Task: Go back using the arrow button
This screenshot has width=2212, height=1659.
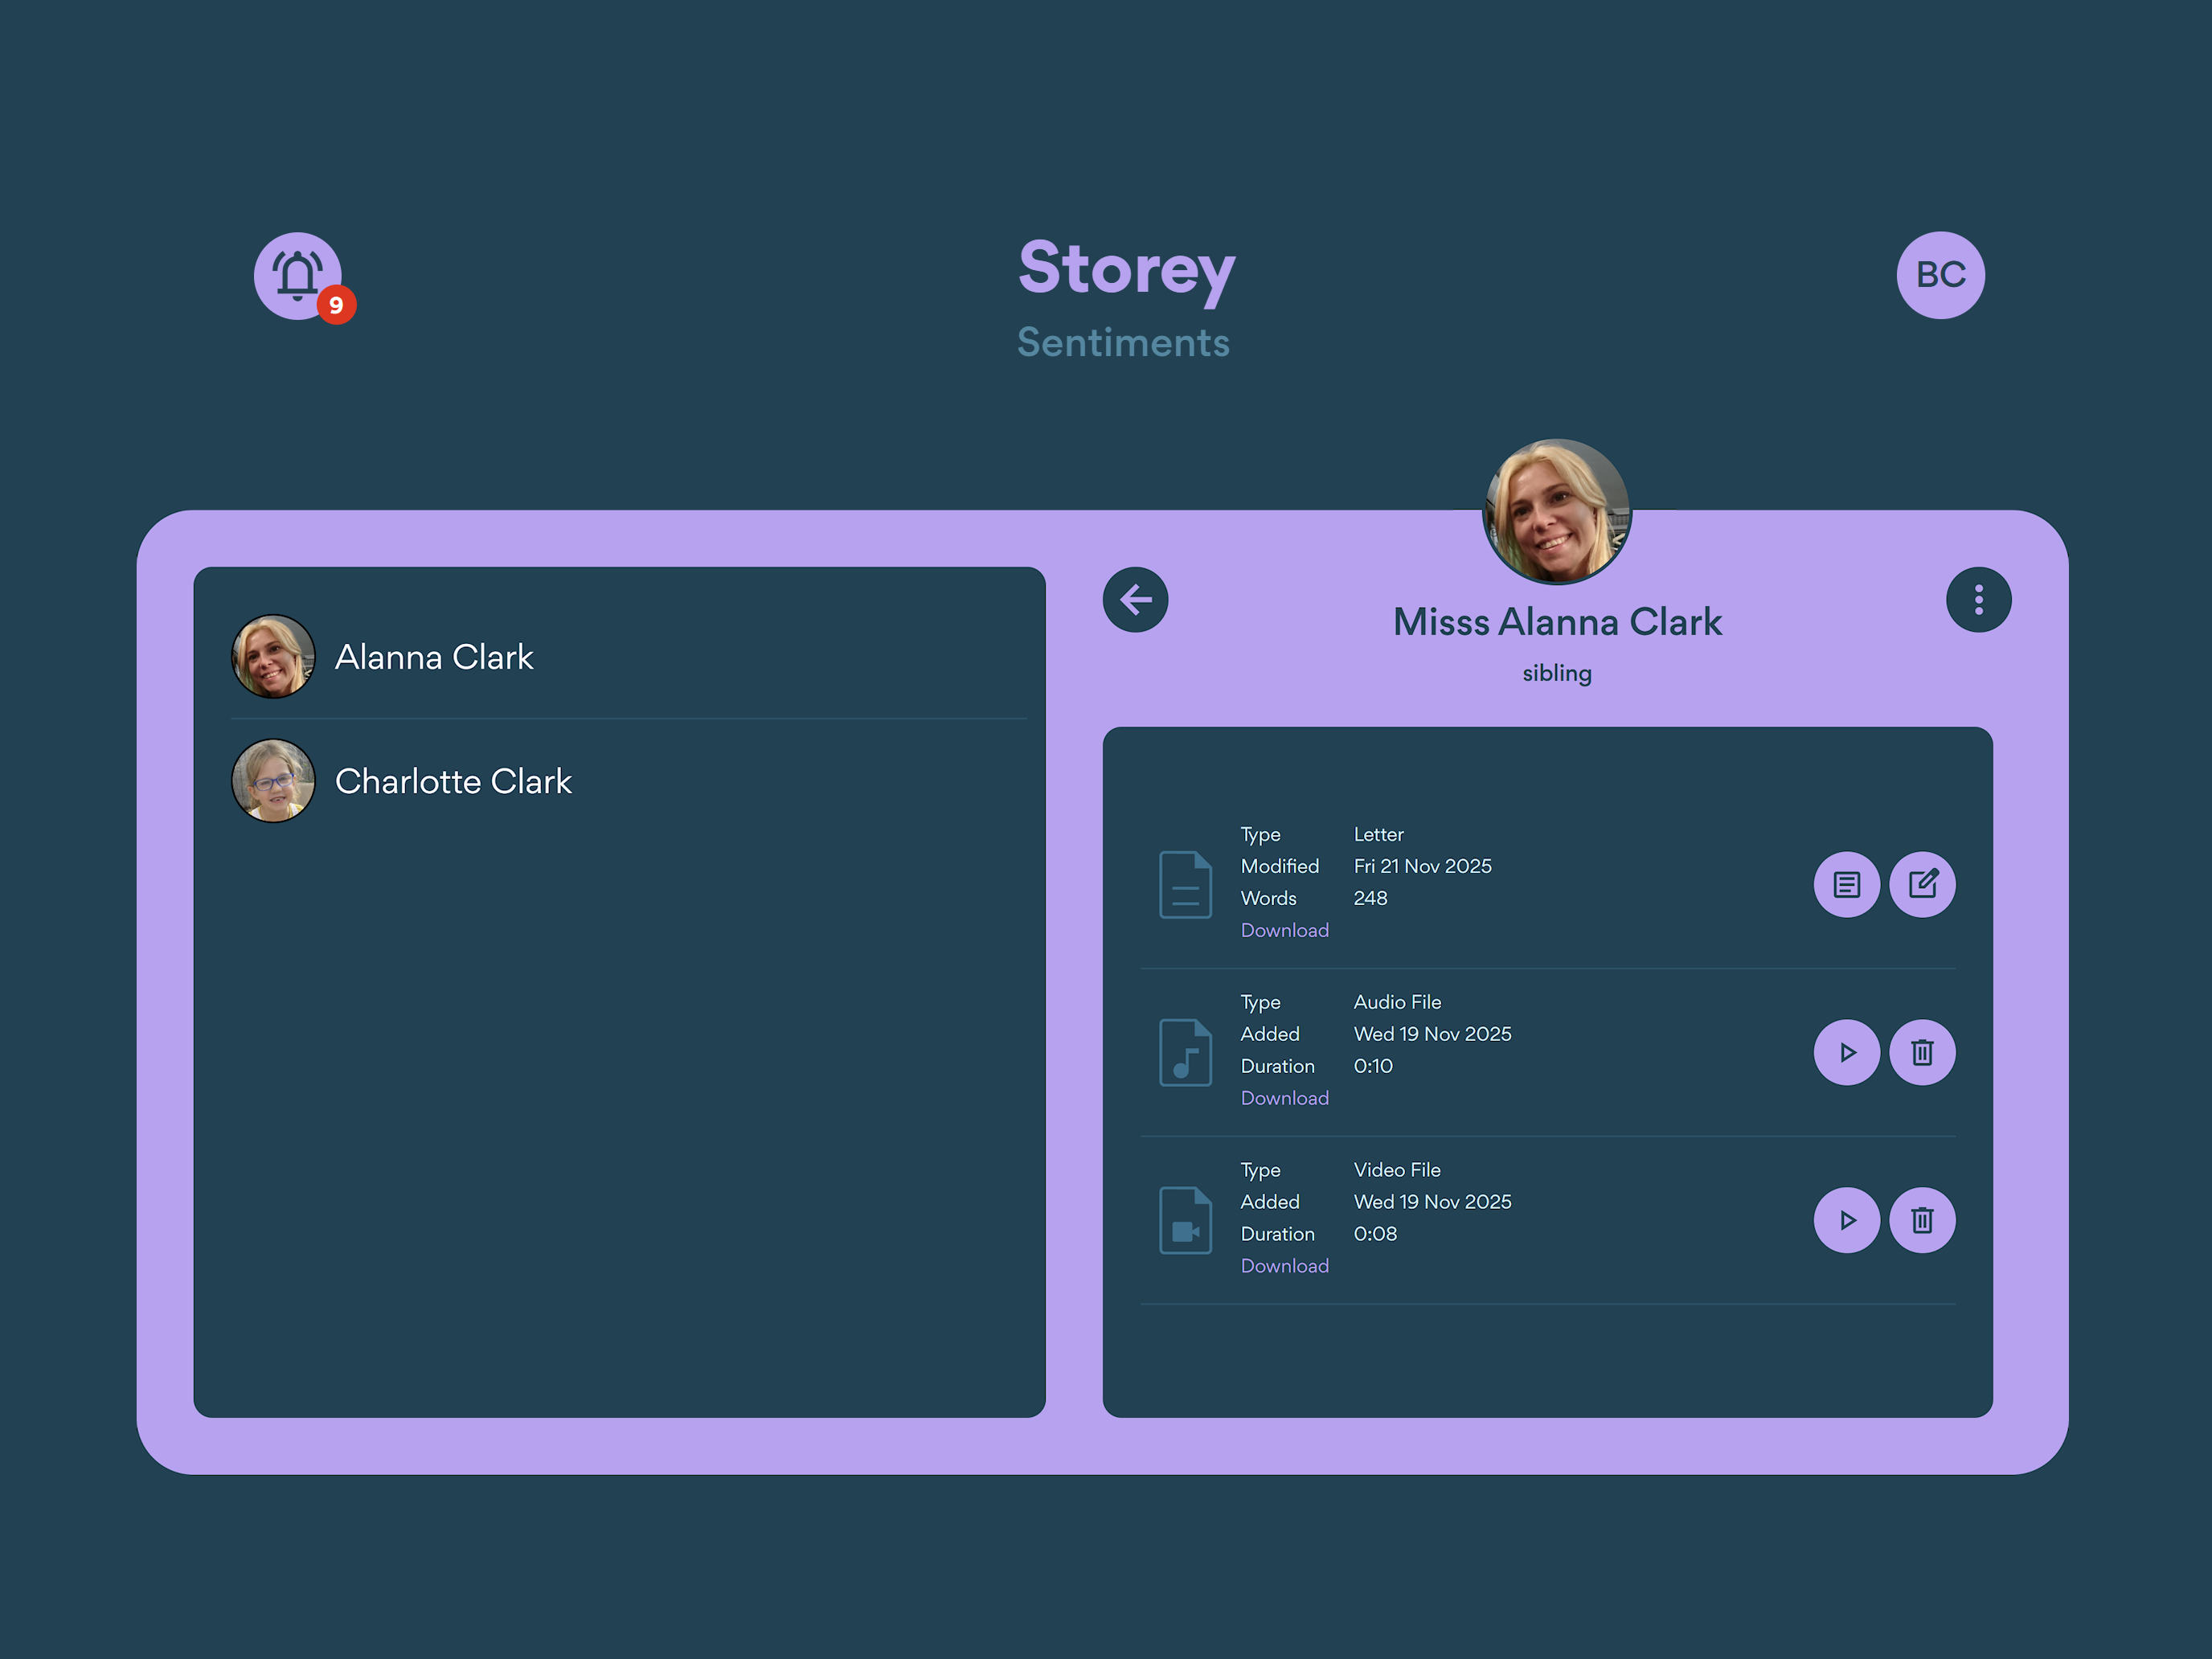Action: coord(1135,600)
